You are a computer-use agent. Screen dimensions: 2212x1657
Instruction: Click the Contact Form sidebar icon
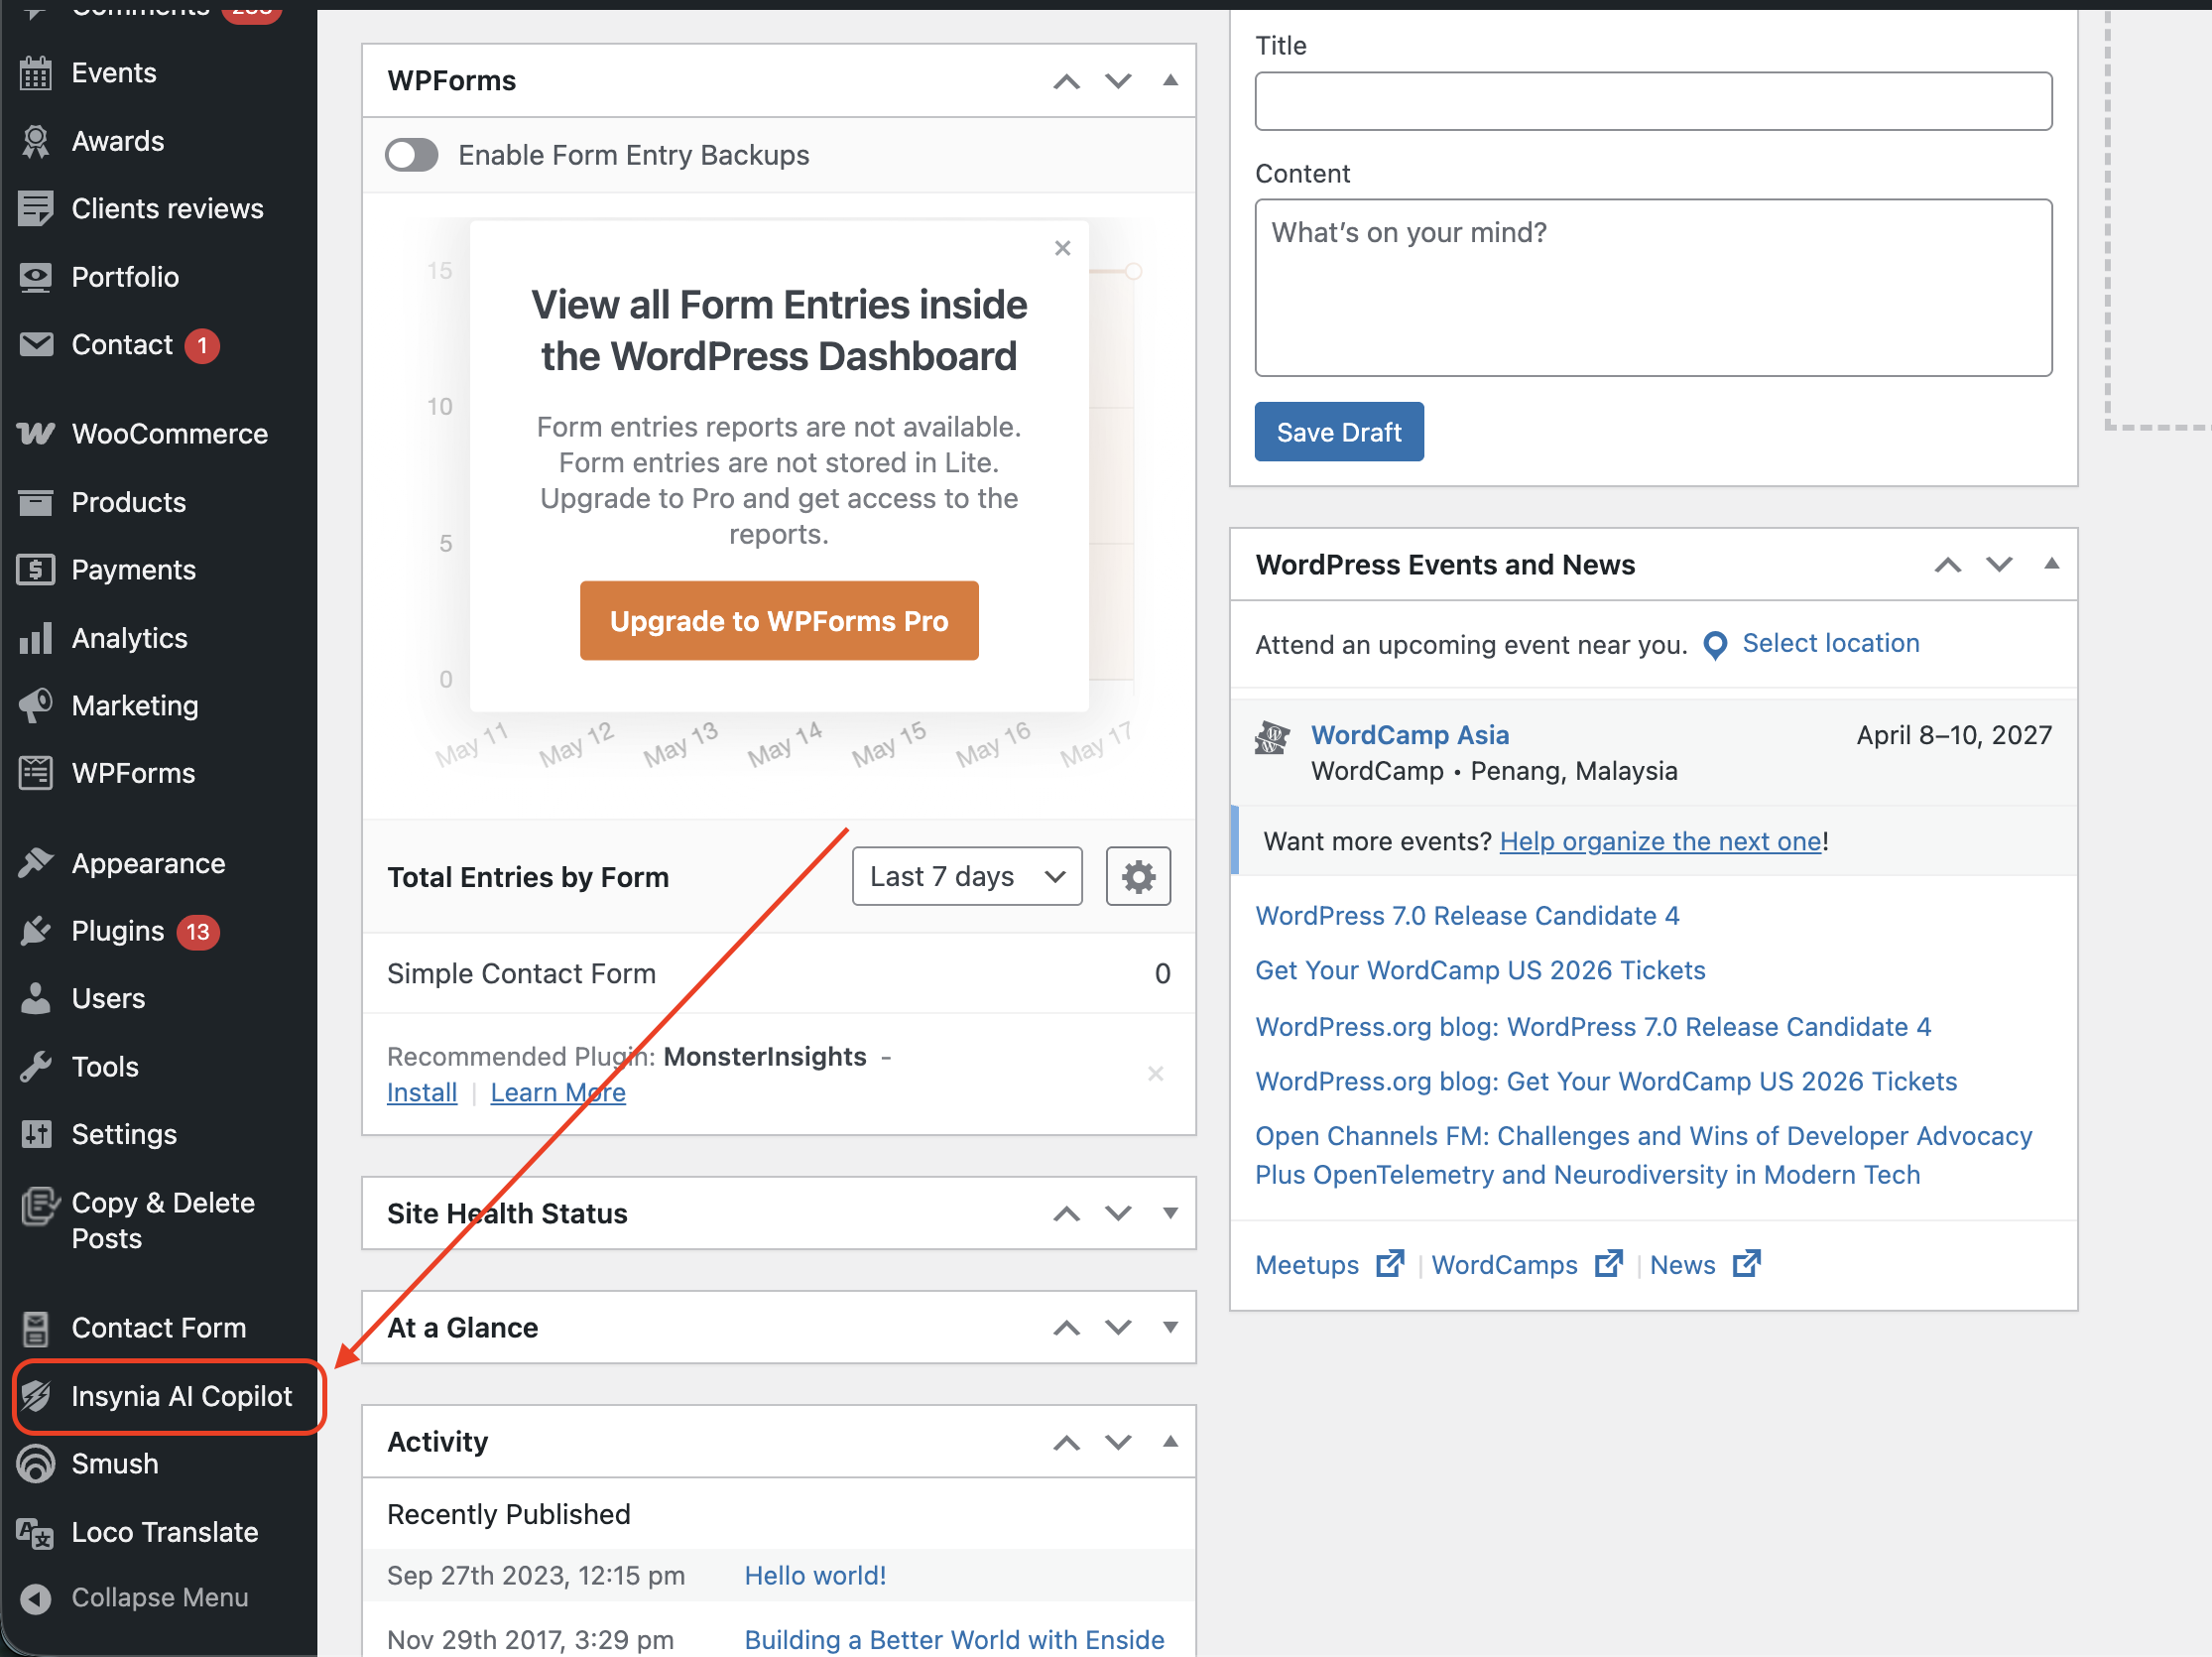coord(36,1328)
